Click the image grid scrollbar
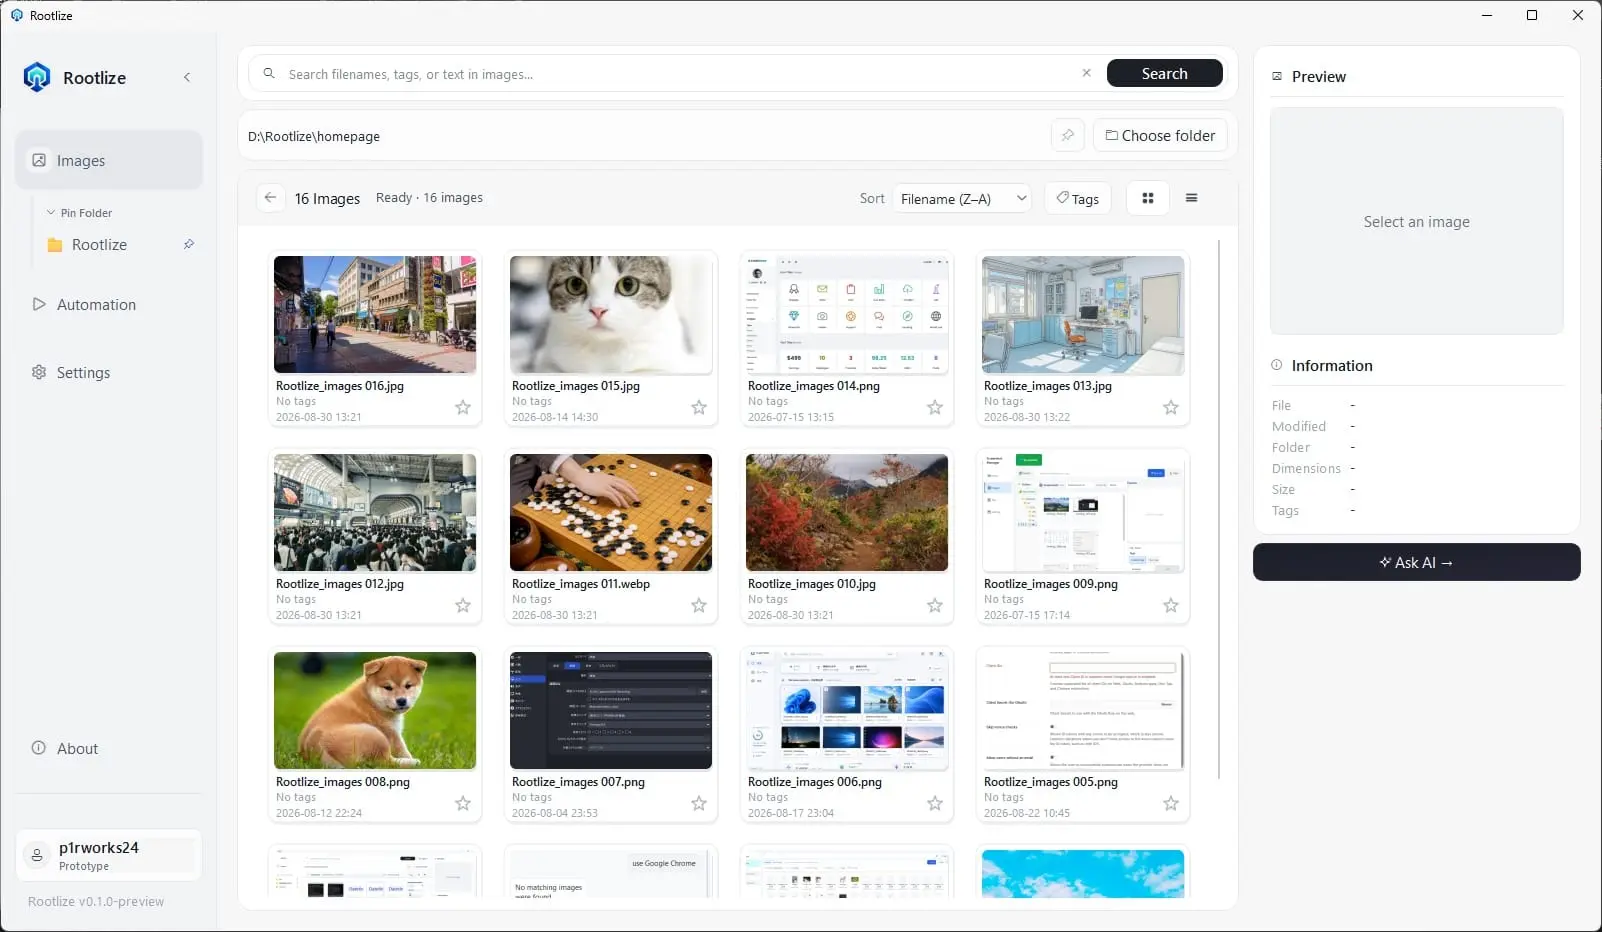This screenshot has height=932, width=1602. [x=1219, y=510]
